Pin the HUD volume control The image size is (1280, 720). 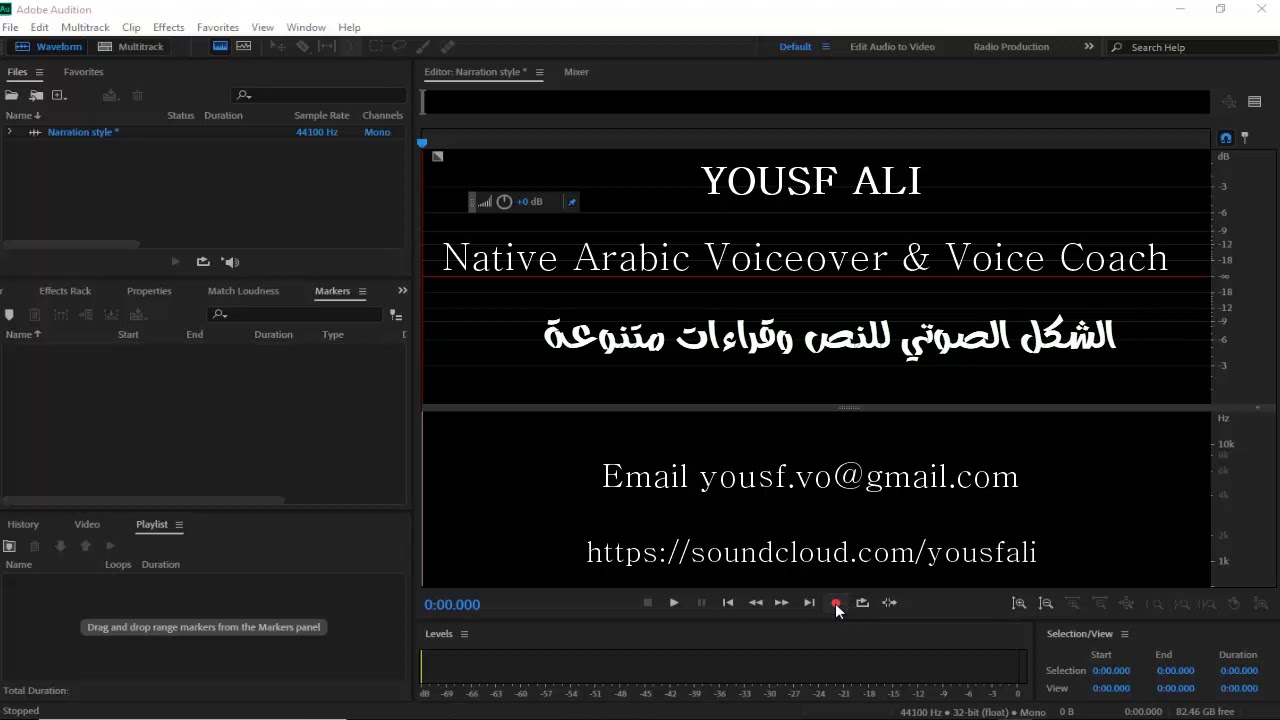(572, 202)
